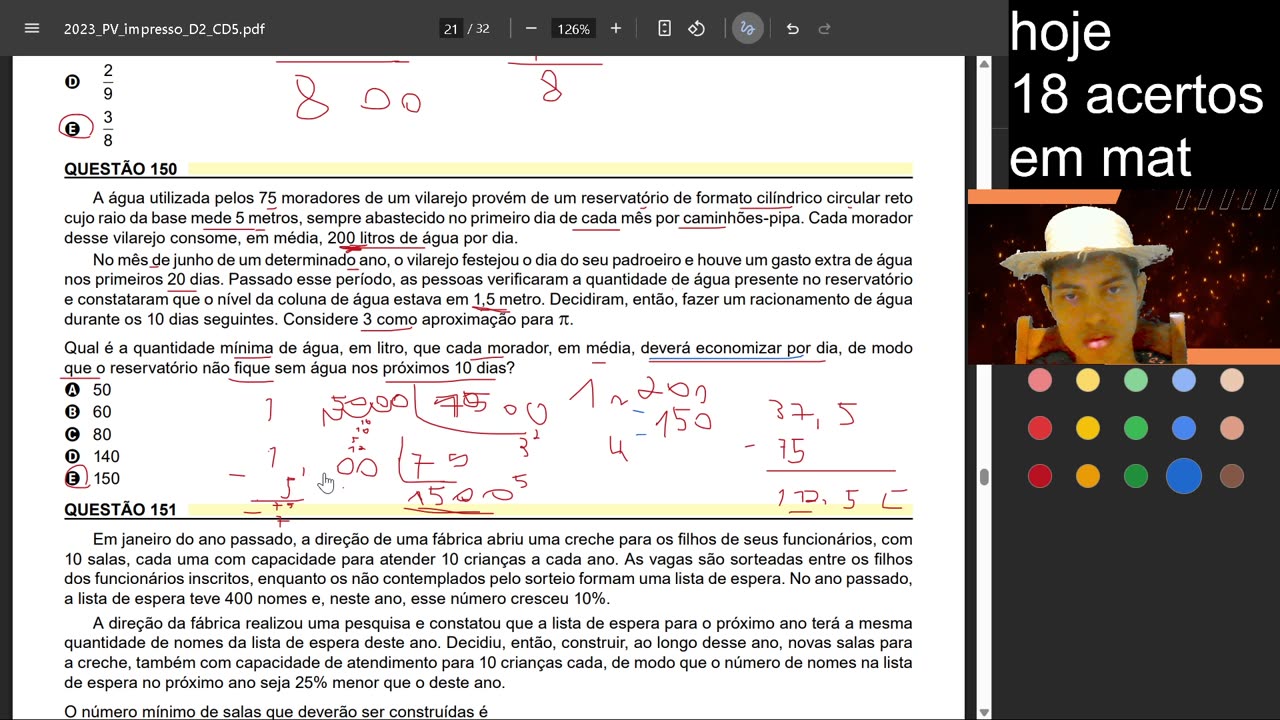This screenshot has height=720, width=1280.
Task: Click the 126% zoom level field
Action: point(573,29)
